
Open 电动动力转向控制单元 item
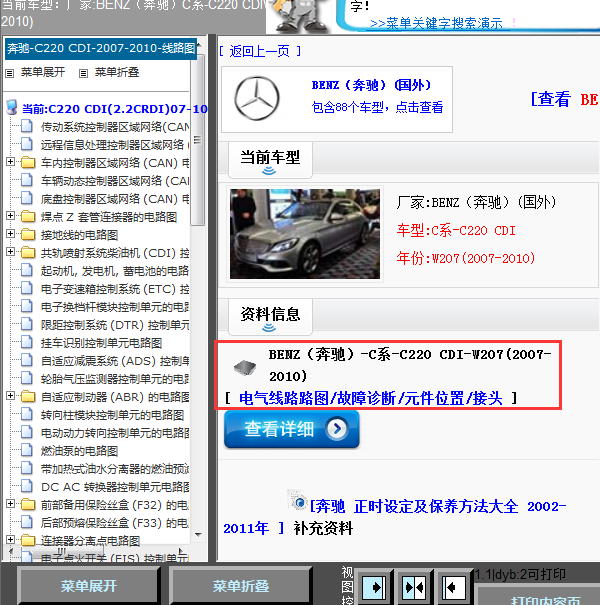115,433
